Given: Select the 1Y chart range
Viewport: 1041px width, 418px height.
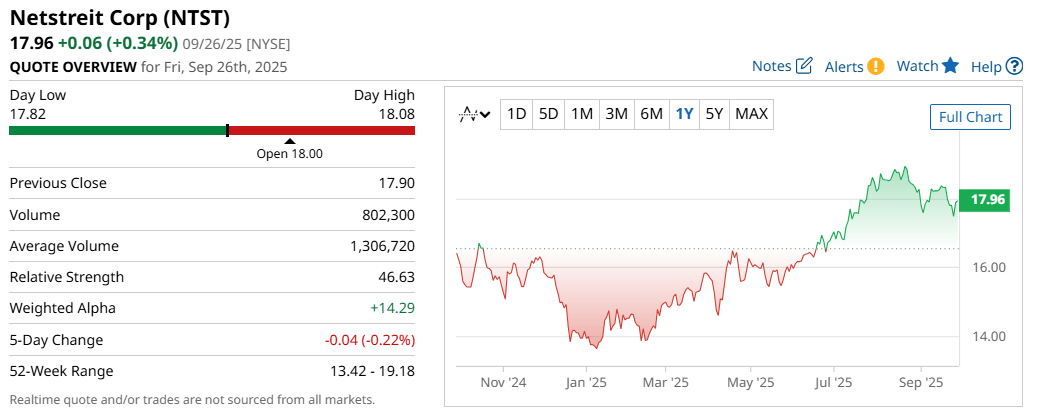Looking at the screenshot, I should click(x=685, y=114).
